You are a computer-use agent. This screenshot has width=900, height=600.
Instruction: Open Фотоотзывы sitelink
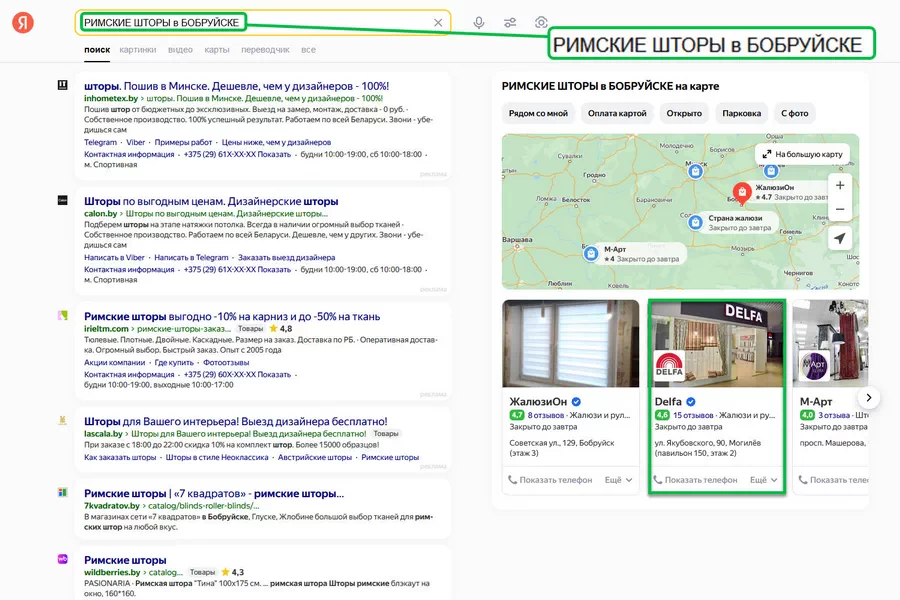(x=226, y=363)
